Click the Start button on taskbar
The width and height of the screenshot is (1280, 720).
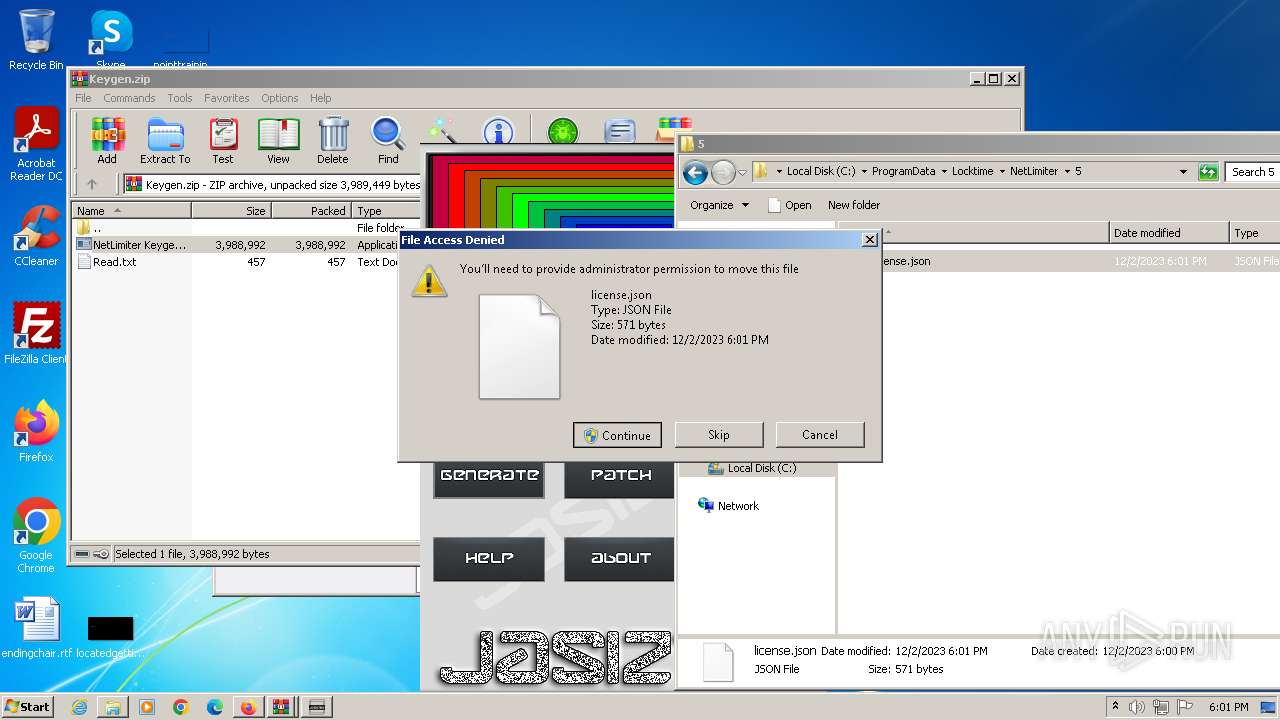[27, 707]
